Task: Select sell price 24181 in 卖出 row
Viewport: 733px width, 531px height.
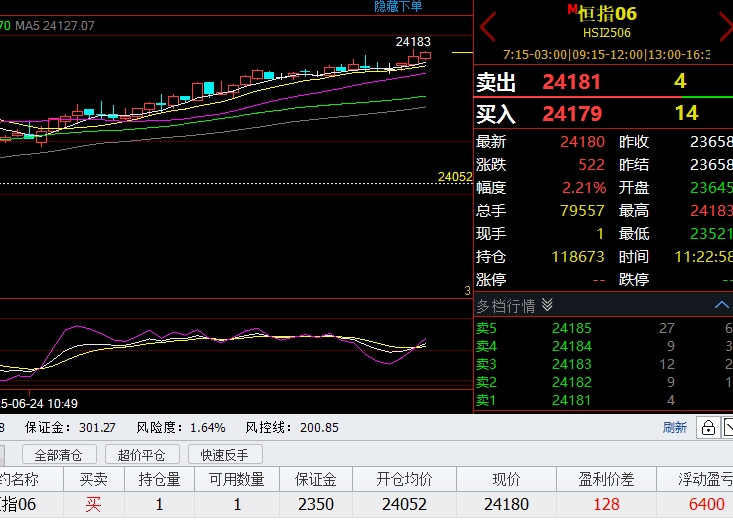Action: point(571,82)
